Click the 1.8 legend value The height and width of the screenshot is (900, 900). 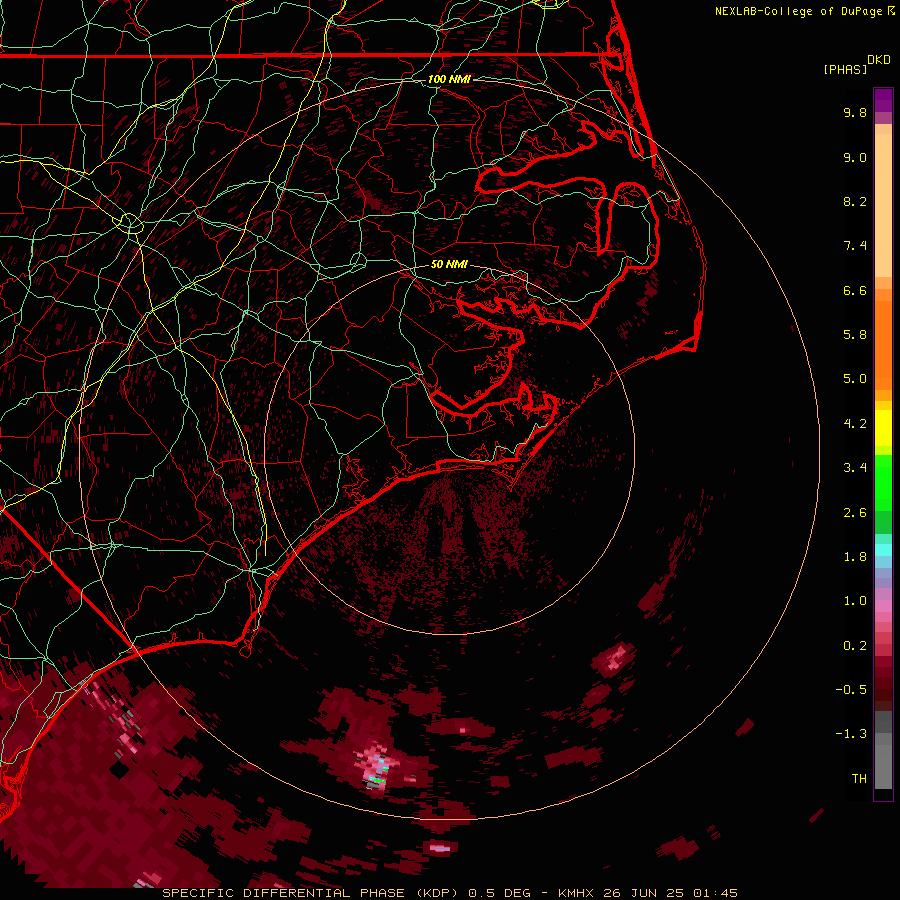tap(855, 557)
